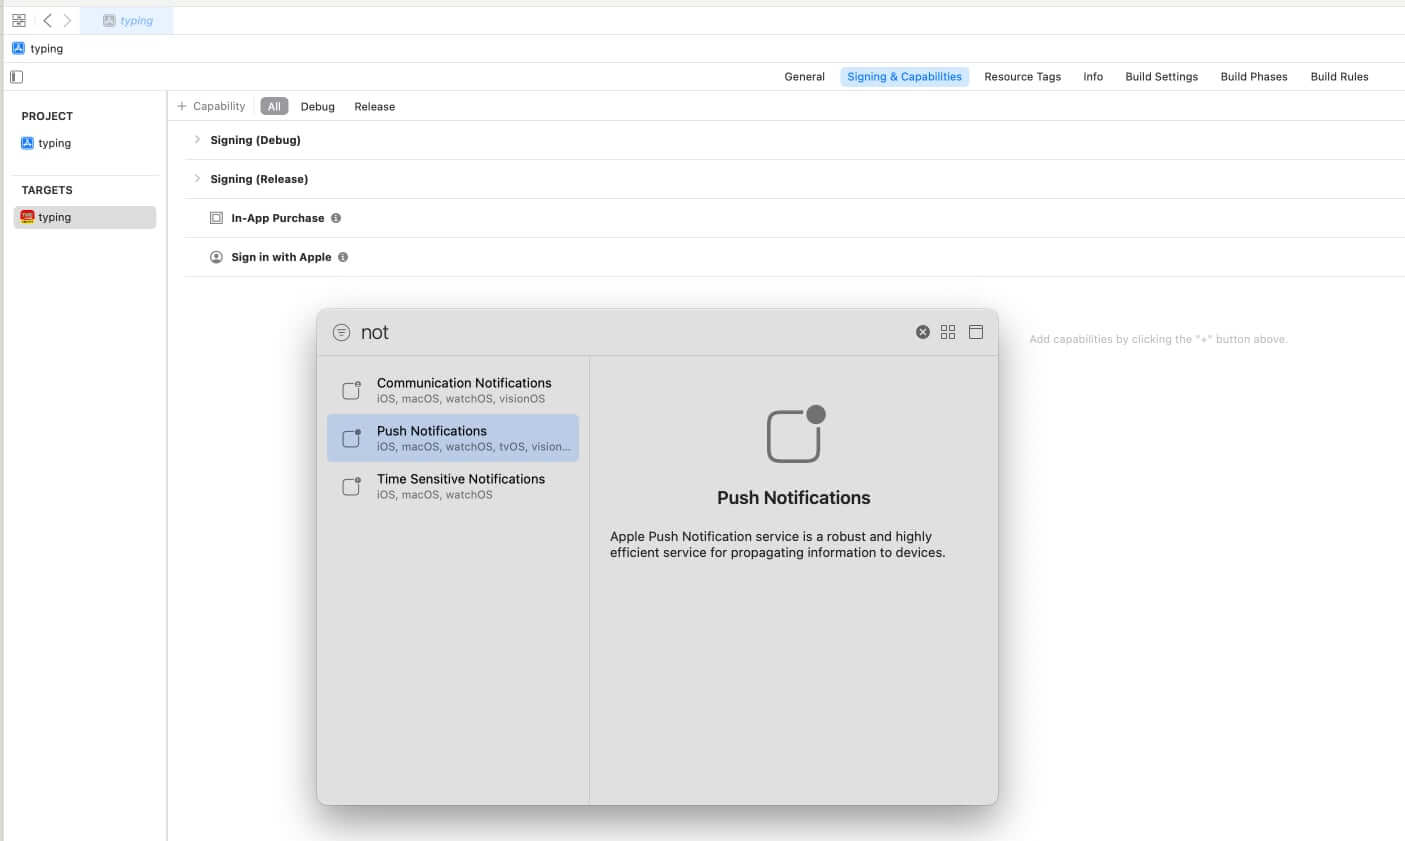
Task: Open the Info tab
Action: click(1093, 77)
